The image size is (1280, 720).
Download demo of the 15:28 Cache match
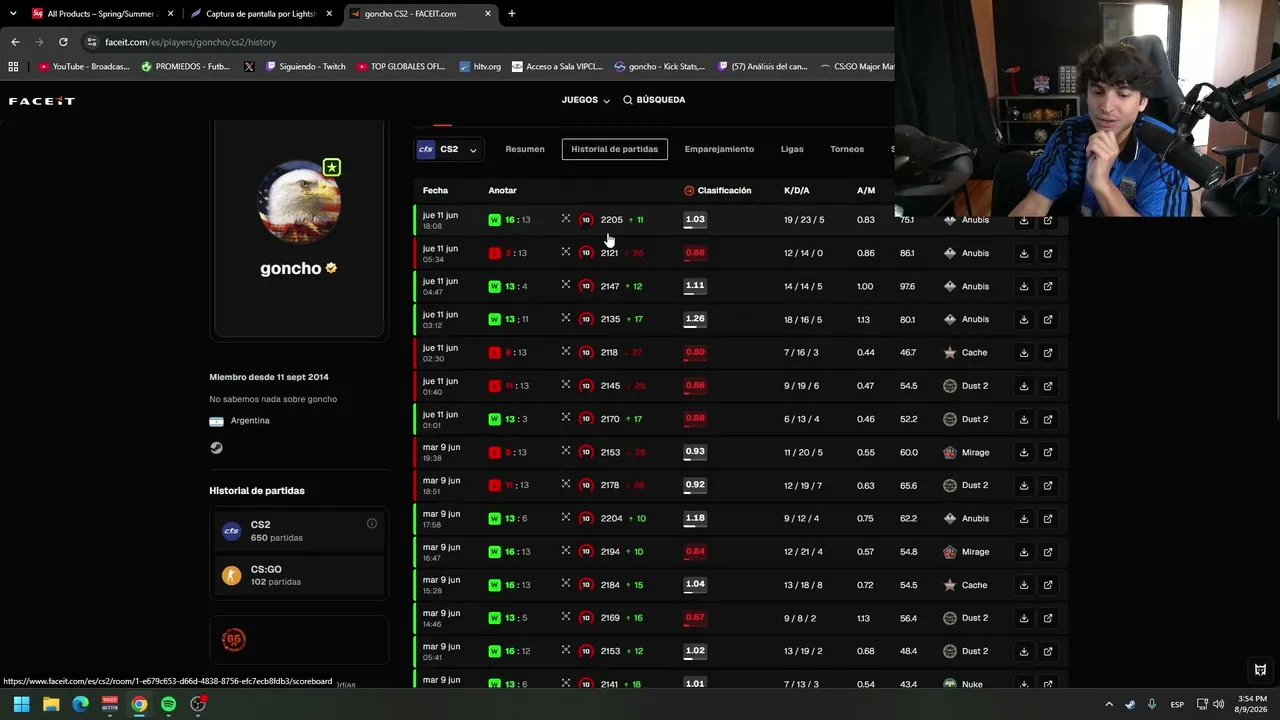click(x=1024, y=585)
